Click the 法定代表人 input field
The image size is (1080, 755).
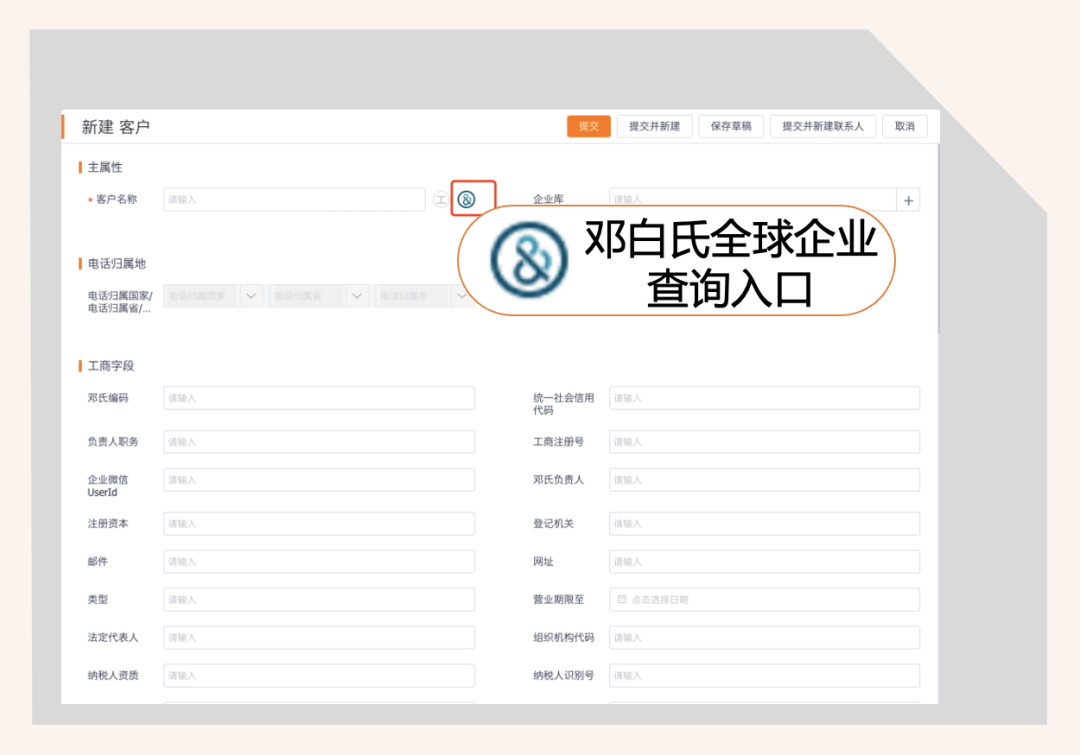coord(319,637)
